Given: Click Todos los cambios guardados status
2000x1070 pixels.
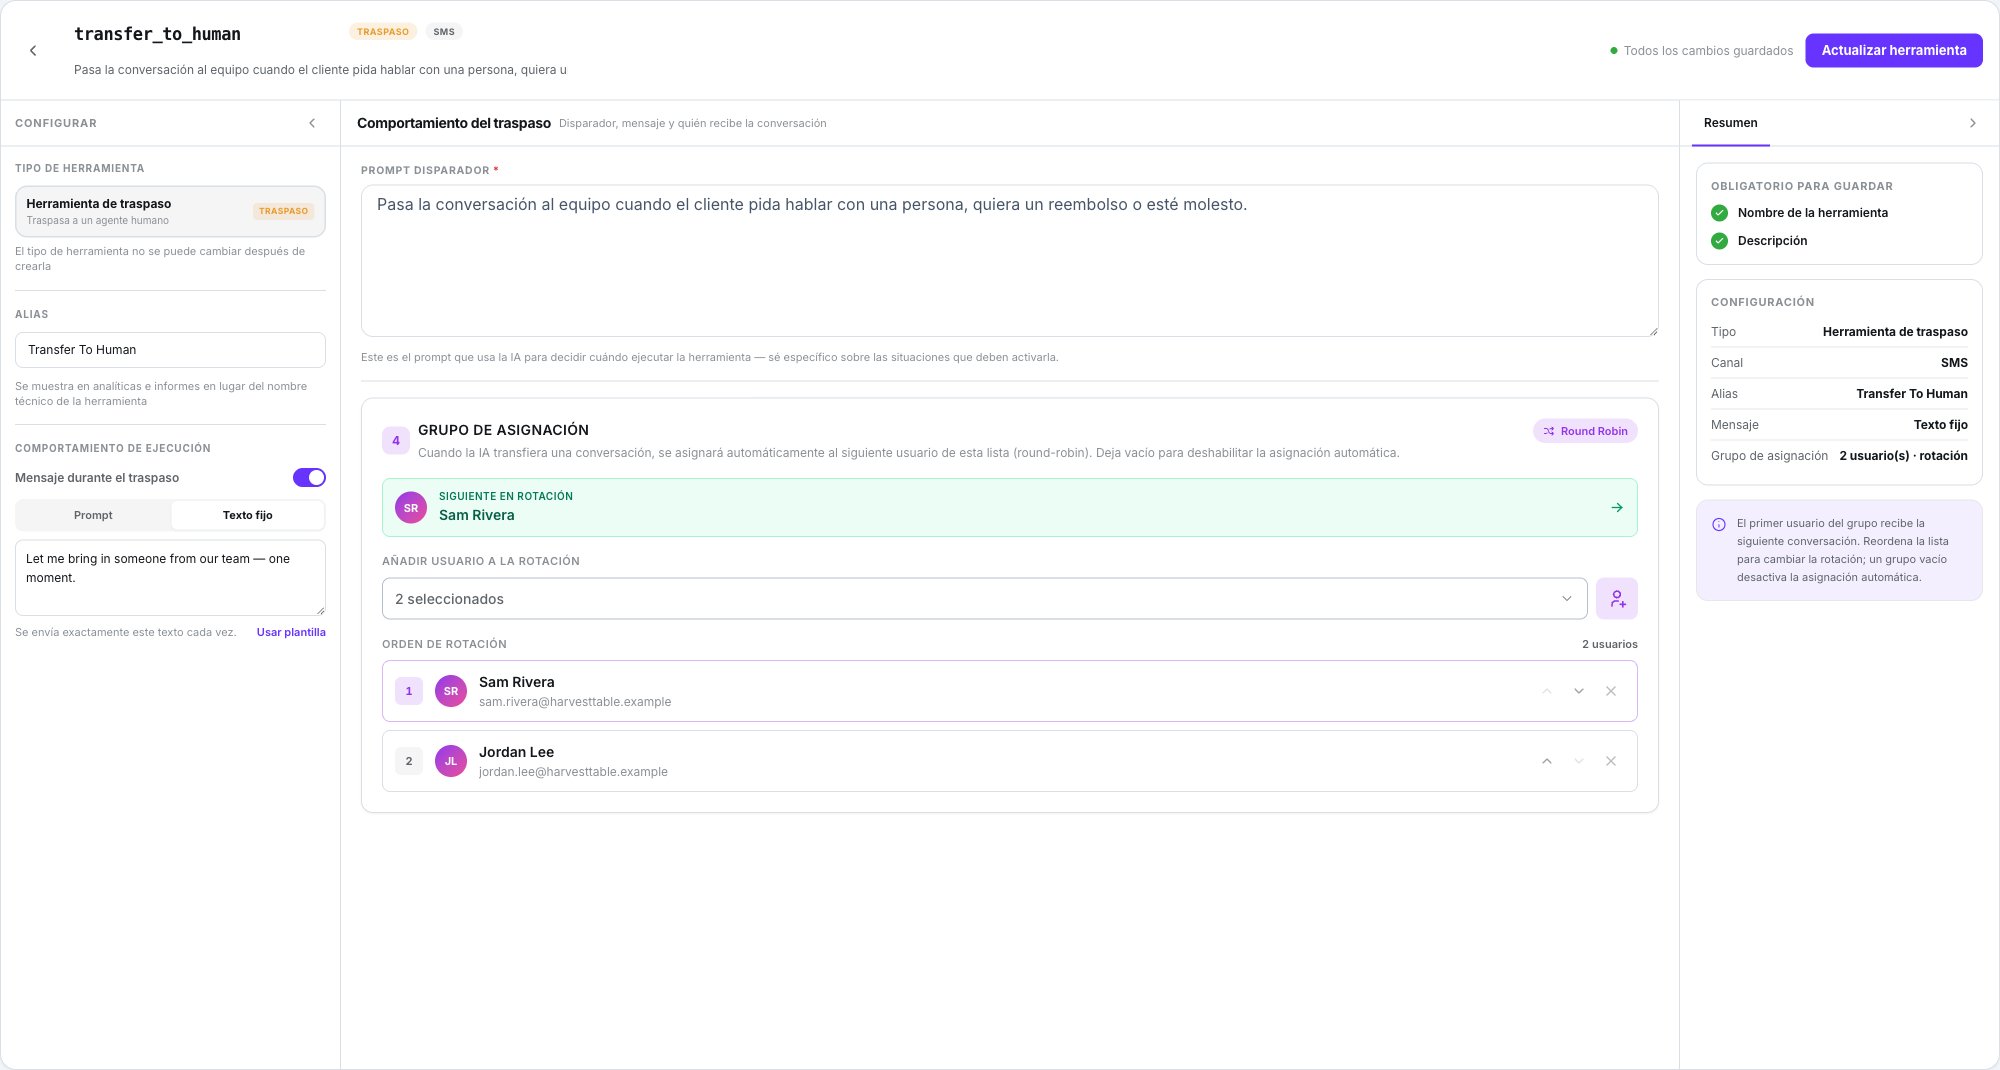Looking at the screenshot, I should 1701,51.
